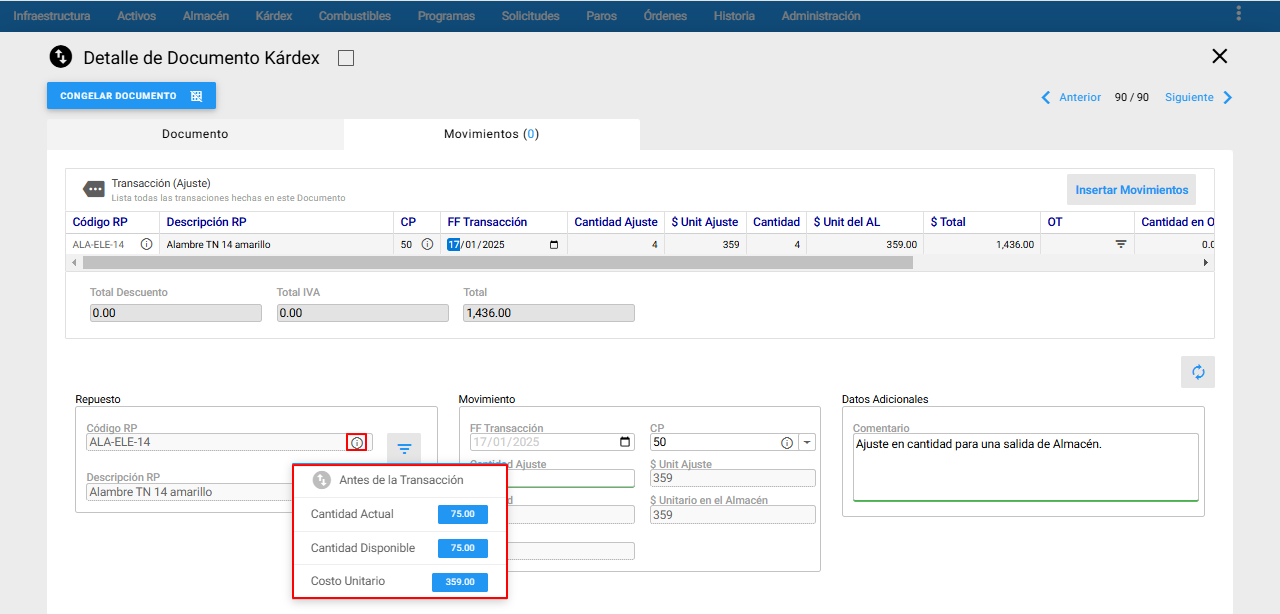This screenshot has height=614, width=1280.
Task: Show info for CP 50 in table row
Action: 427,244
